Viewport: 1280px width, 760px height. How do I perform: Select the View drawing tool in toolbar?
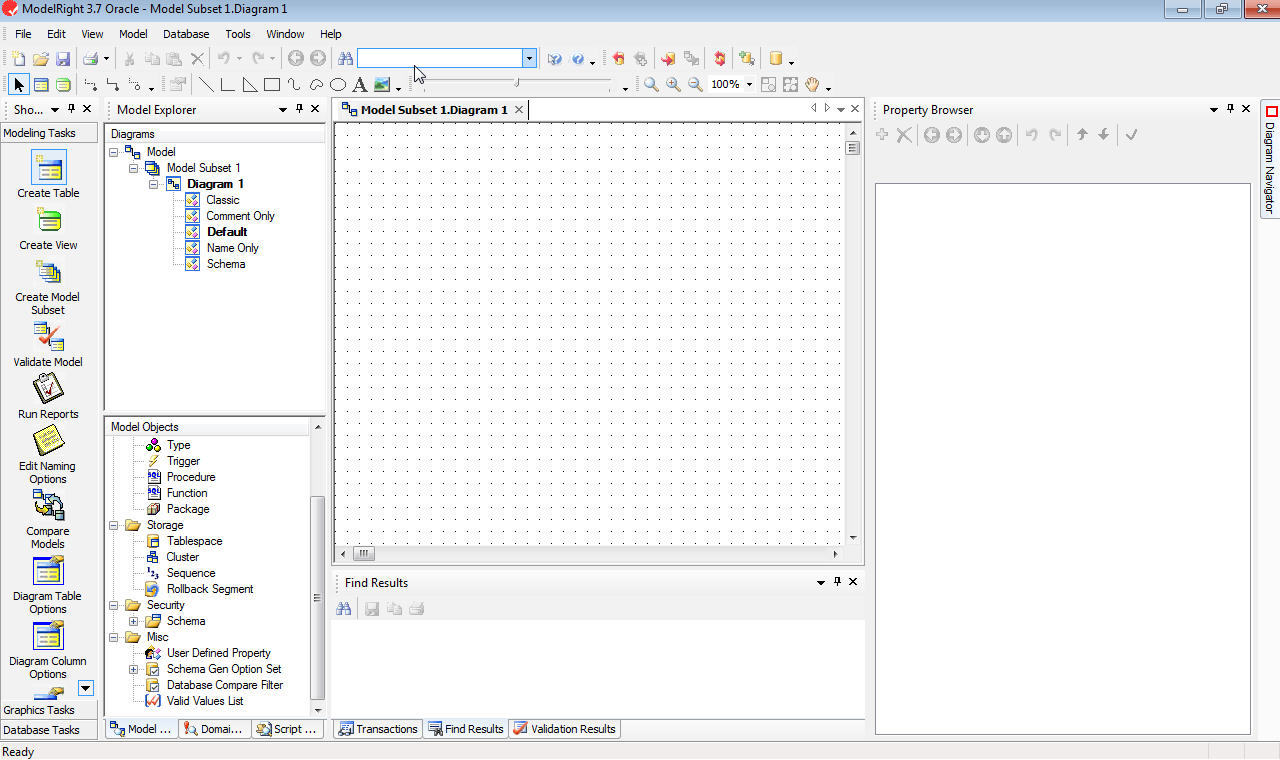coord(63,85)
